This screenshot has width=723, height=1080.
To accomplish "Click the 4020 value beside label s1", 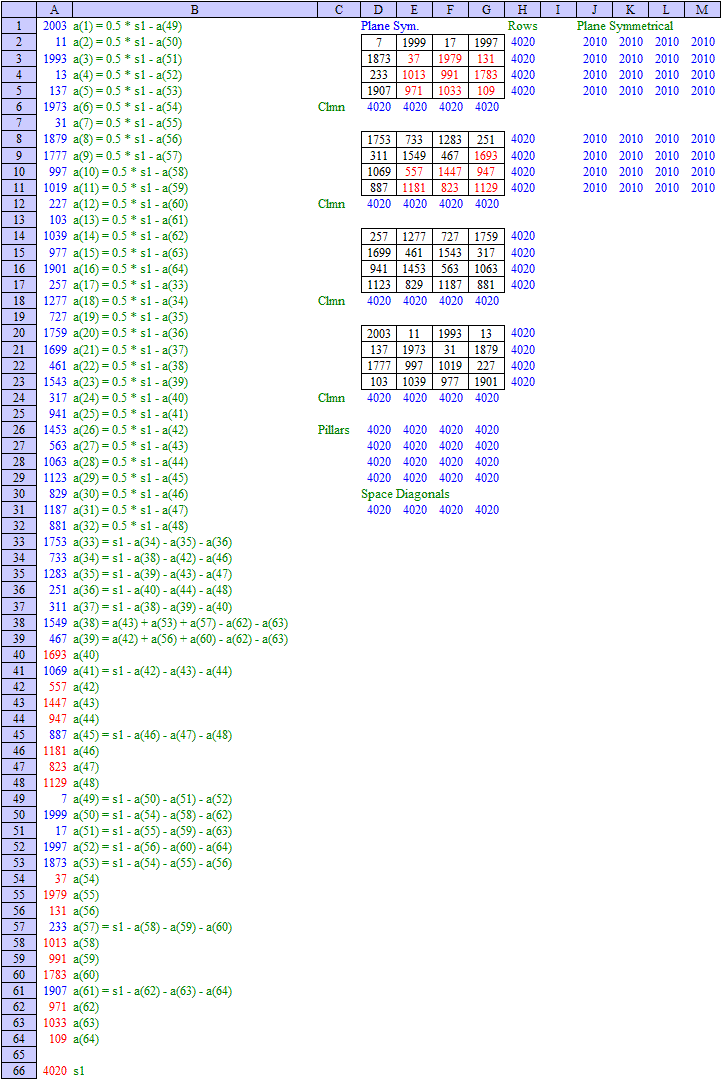I will 54,1071.
